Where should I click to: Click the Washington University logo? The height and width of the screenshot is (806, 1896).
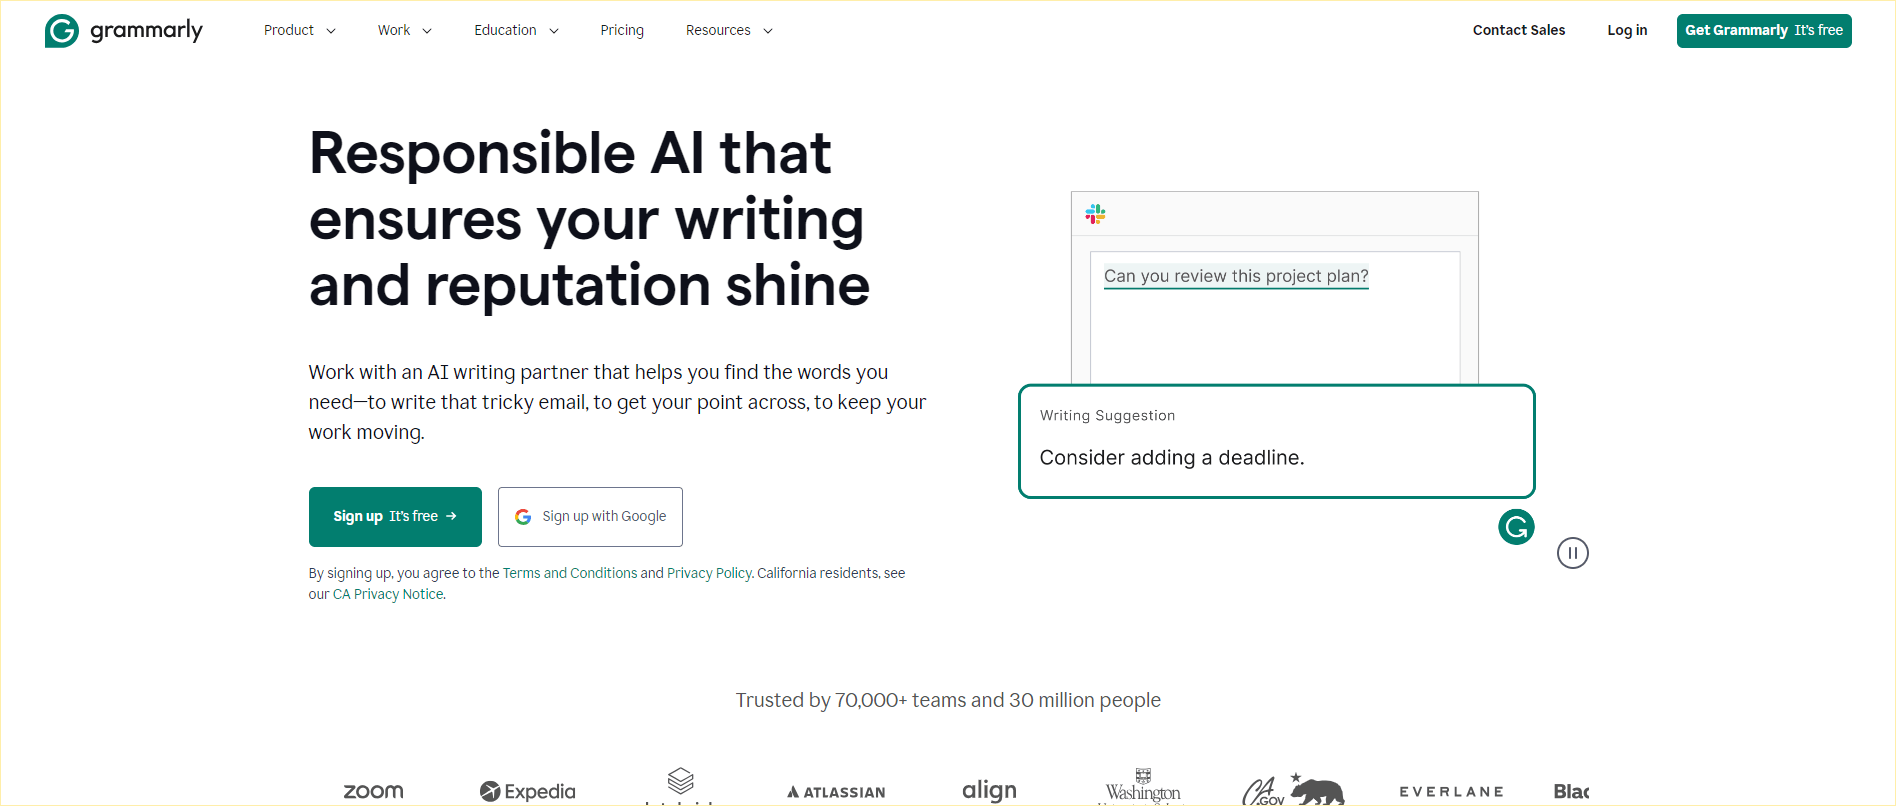click(x=1143, y=787)
